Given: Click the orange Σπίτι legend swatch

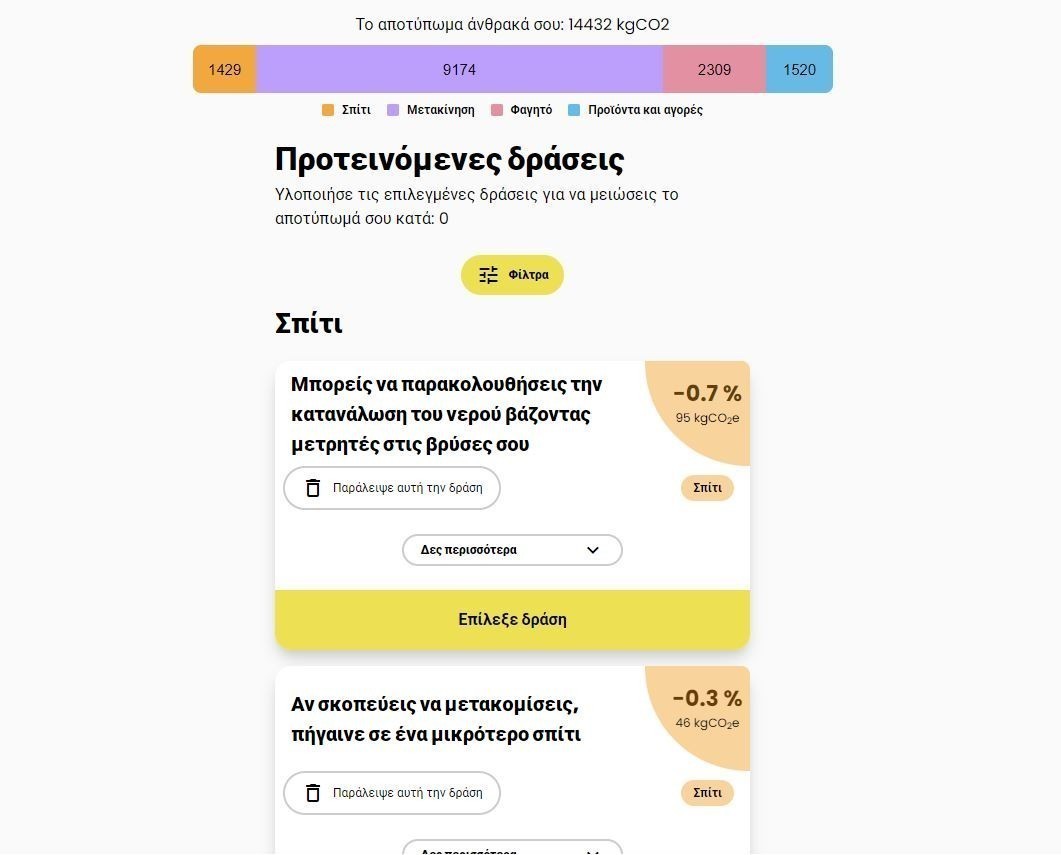Looking at the screenshot, I should [328, 110].
